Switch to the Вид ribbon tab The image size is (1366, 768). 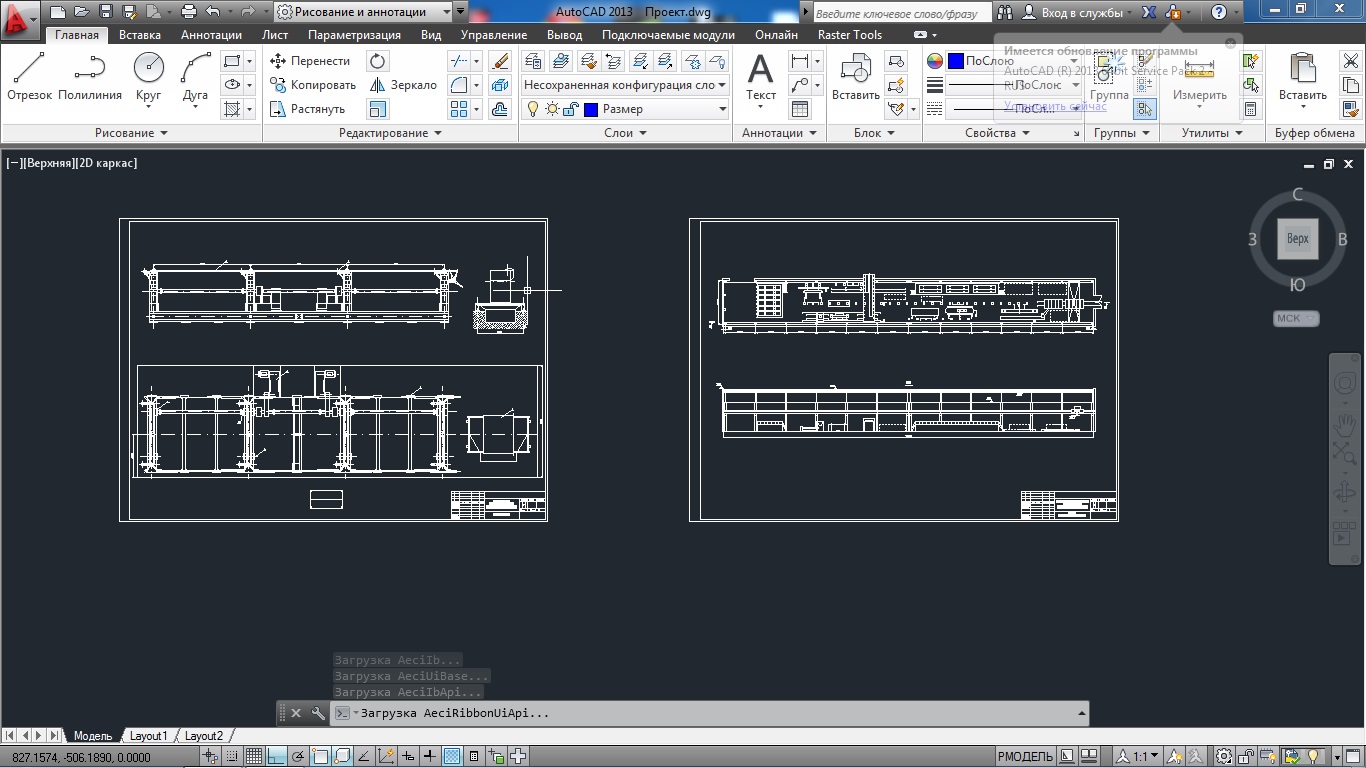[x=431, y=34]
